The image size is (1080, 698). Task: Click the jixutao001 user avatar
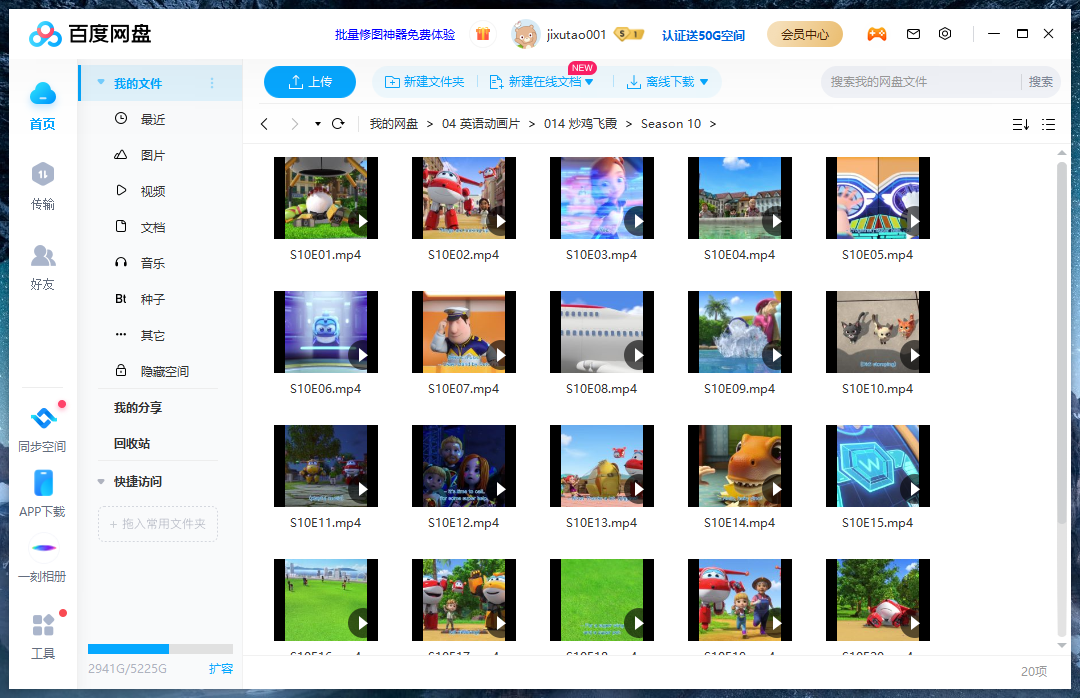coord(526,34)
